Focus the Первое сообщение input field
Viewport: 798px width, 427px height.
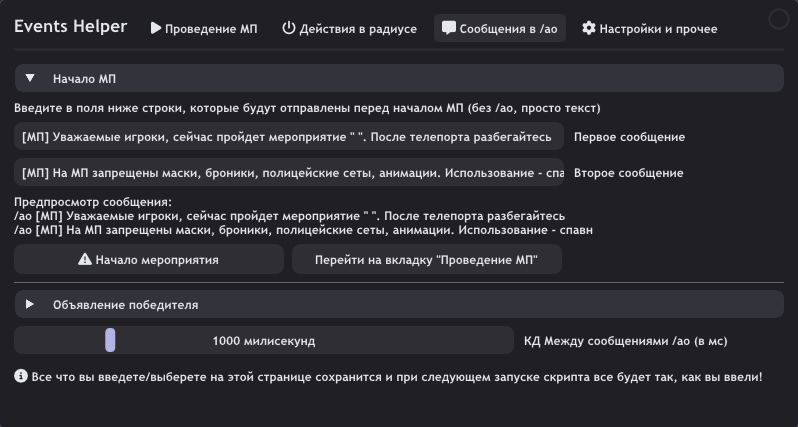pos(289,136)
